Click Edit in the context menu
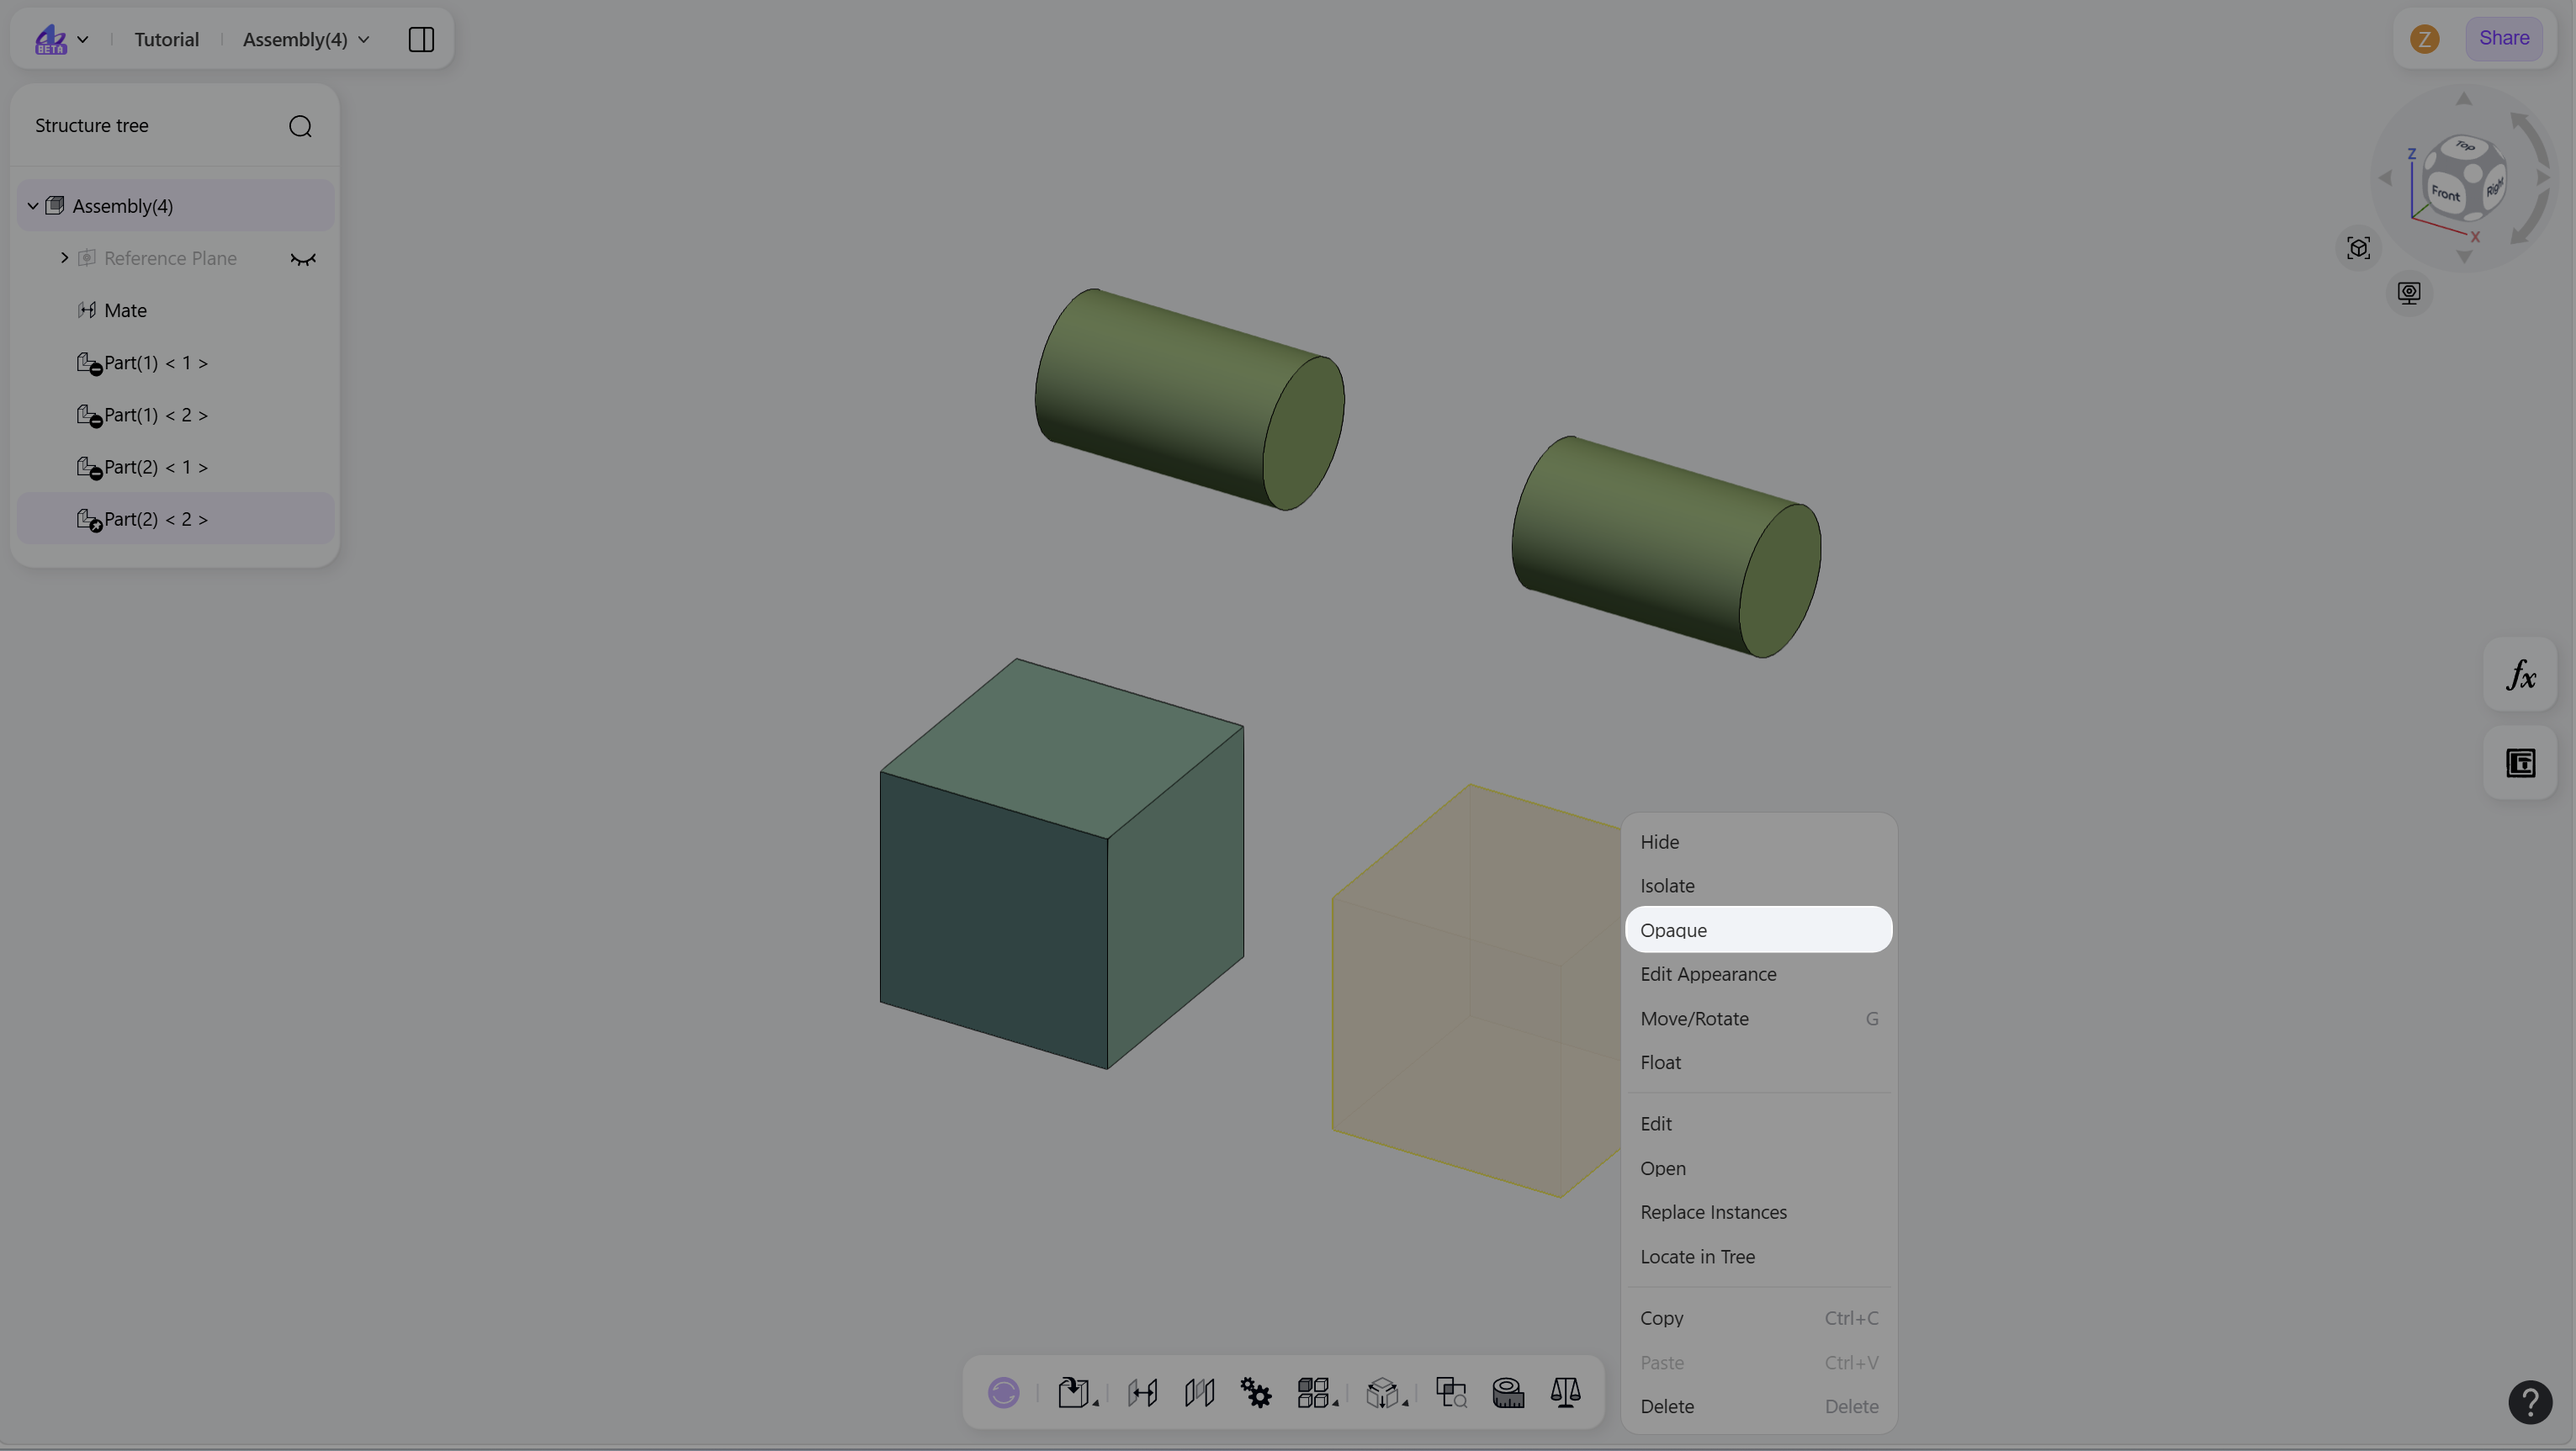This screenshot has height=1451, width=2576. [x=1758, y=1124]
